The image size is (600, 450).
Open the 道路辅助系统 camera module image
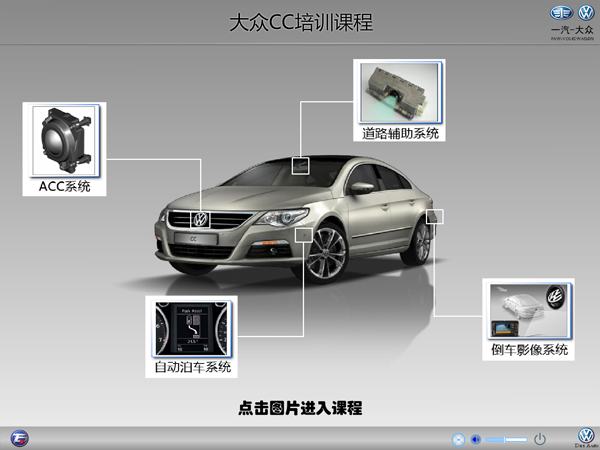pos(399,92)
